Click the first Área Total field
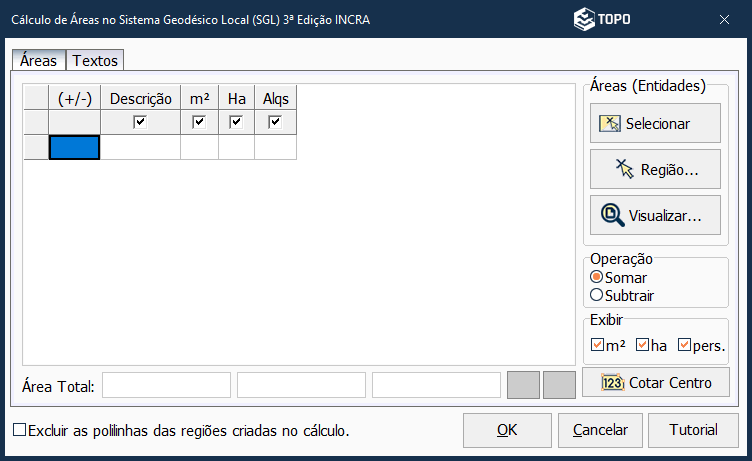752x461 pixels. tap(166, 385)
